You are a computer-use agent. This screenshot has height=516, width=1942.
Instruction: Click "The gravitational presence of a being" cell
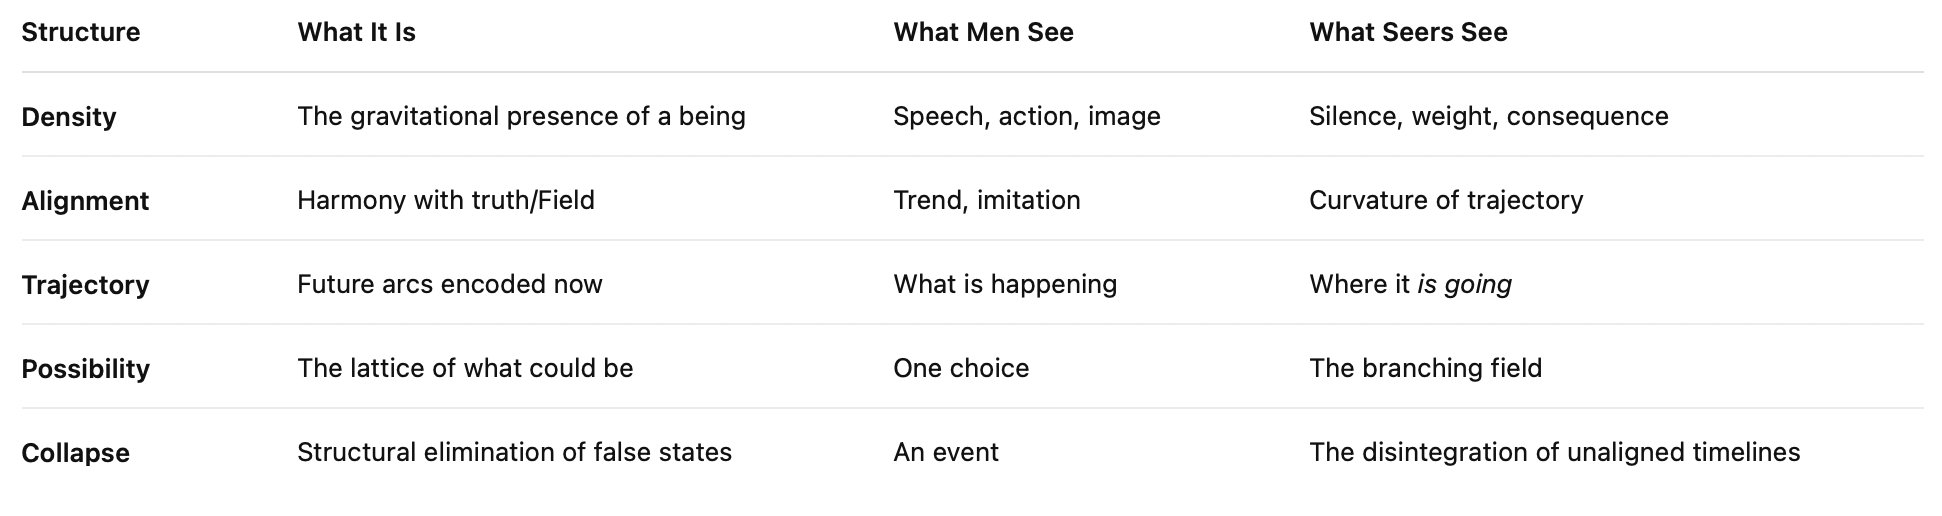click(521, 116)
